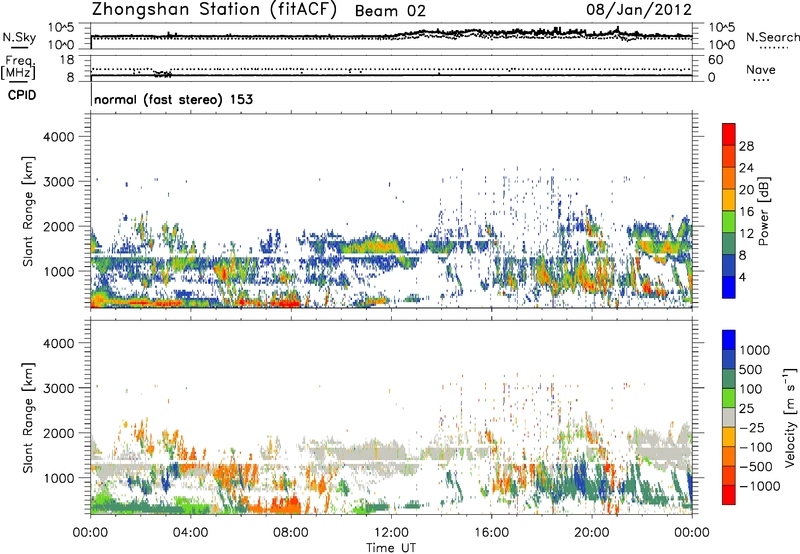Click "Slant Range [km]" label of velocity panel
The height and width of the screenshot is (554, 800).
(x=29, y=417)
